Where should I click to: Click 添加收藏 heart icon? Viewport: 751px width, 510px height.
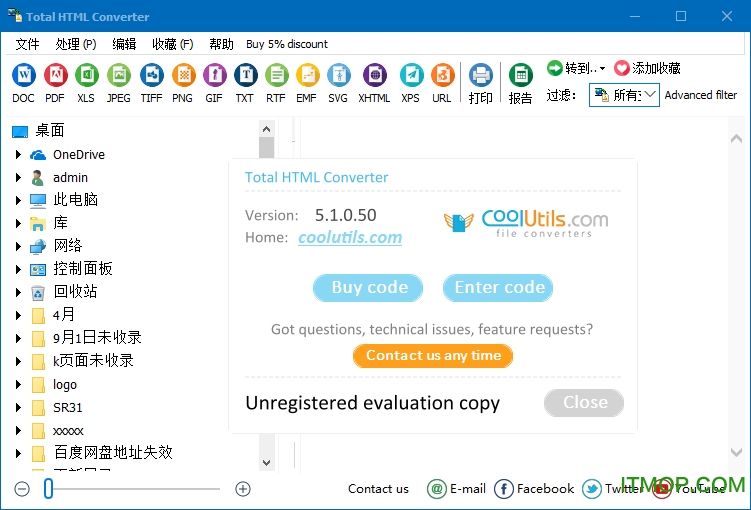[x=622, y=68]
